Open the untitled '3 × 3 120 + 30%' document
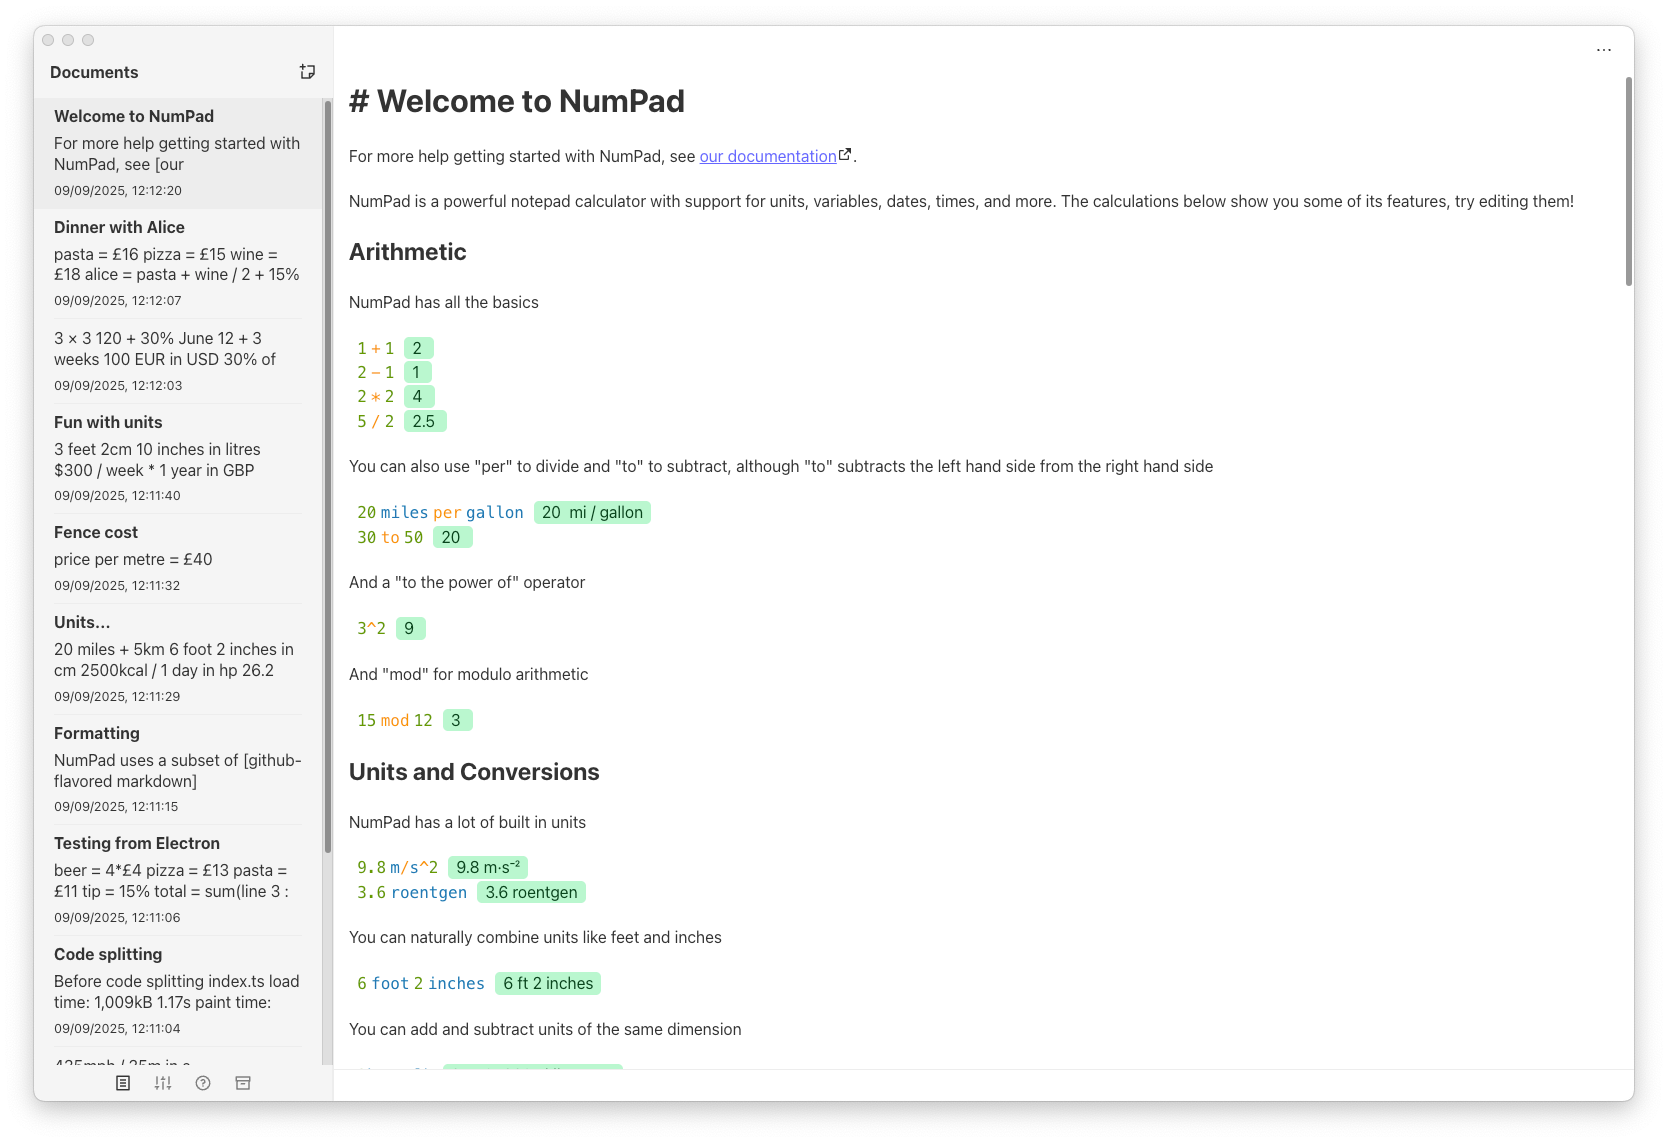 pos(178,361)
